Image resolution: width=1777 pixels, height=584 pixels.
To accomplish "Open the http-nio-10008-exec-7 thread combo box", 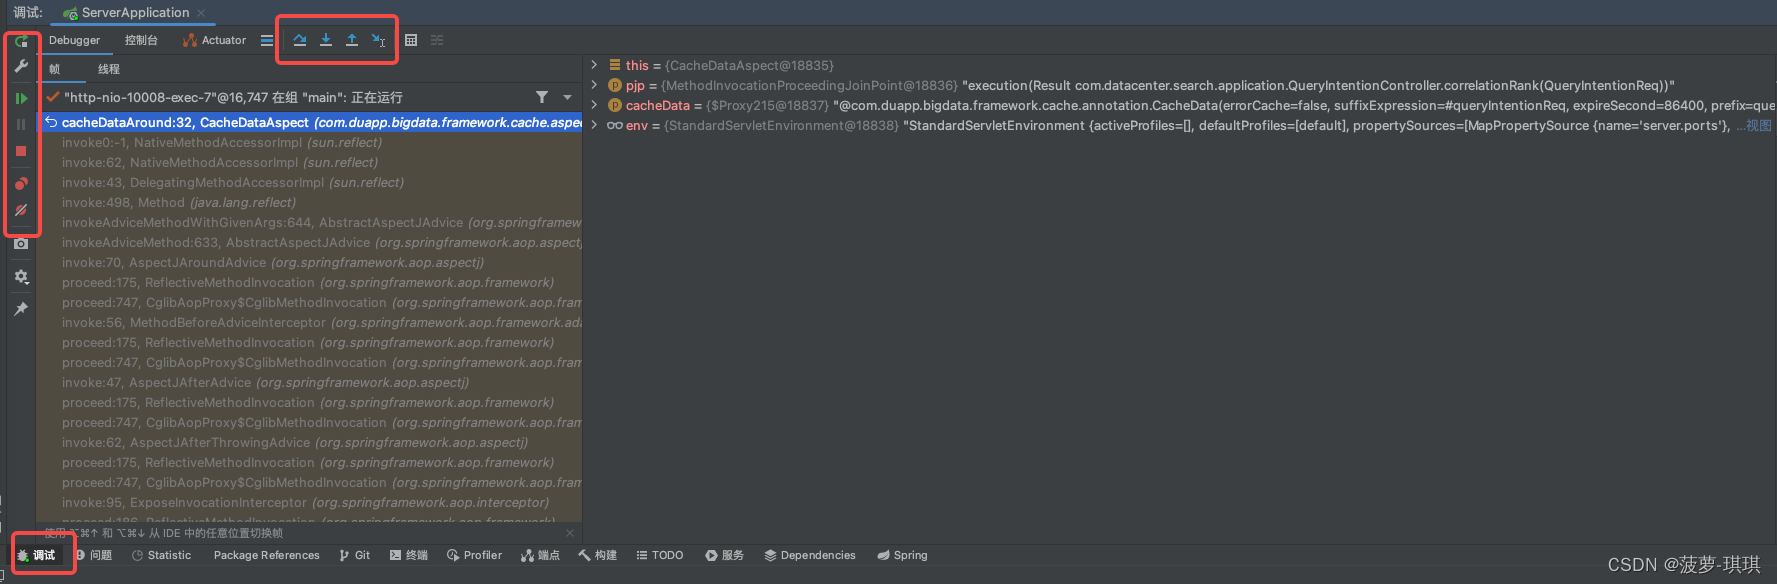I will [x=310, y=97].
